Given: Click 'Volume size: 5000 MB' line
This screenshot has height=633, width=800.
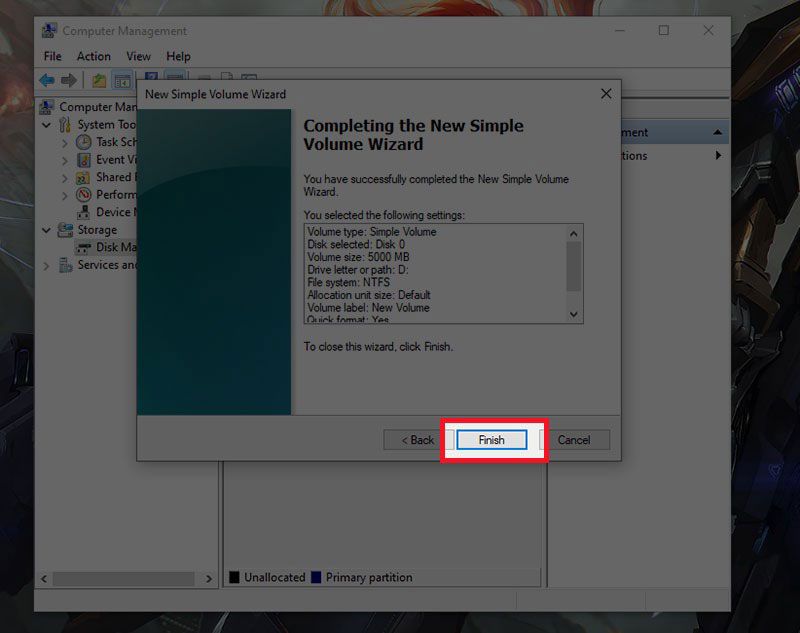Looking at the screenshot, I should 358,257.
